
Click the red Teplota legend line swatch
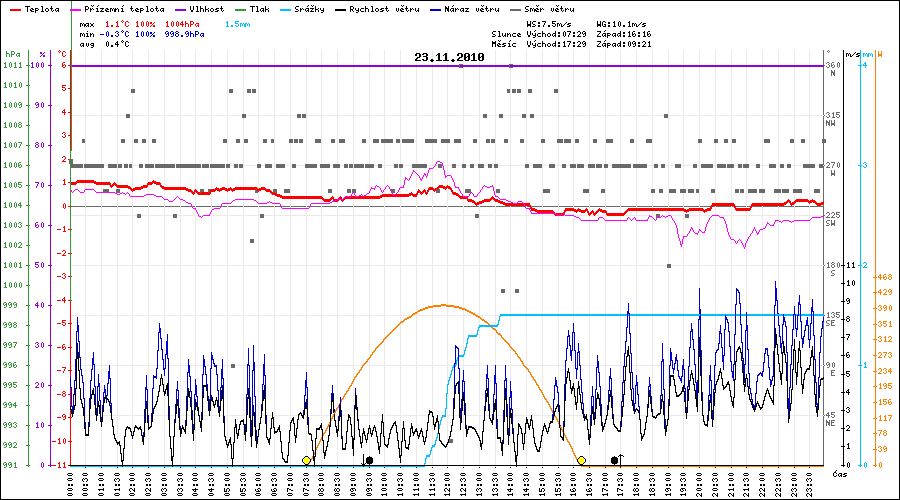coord(15,10)
